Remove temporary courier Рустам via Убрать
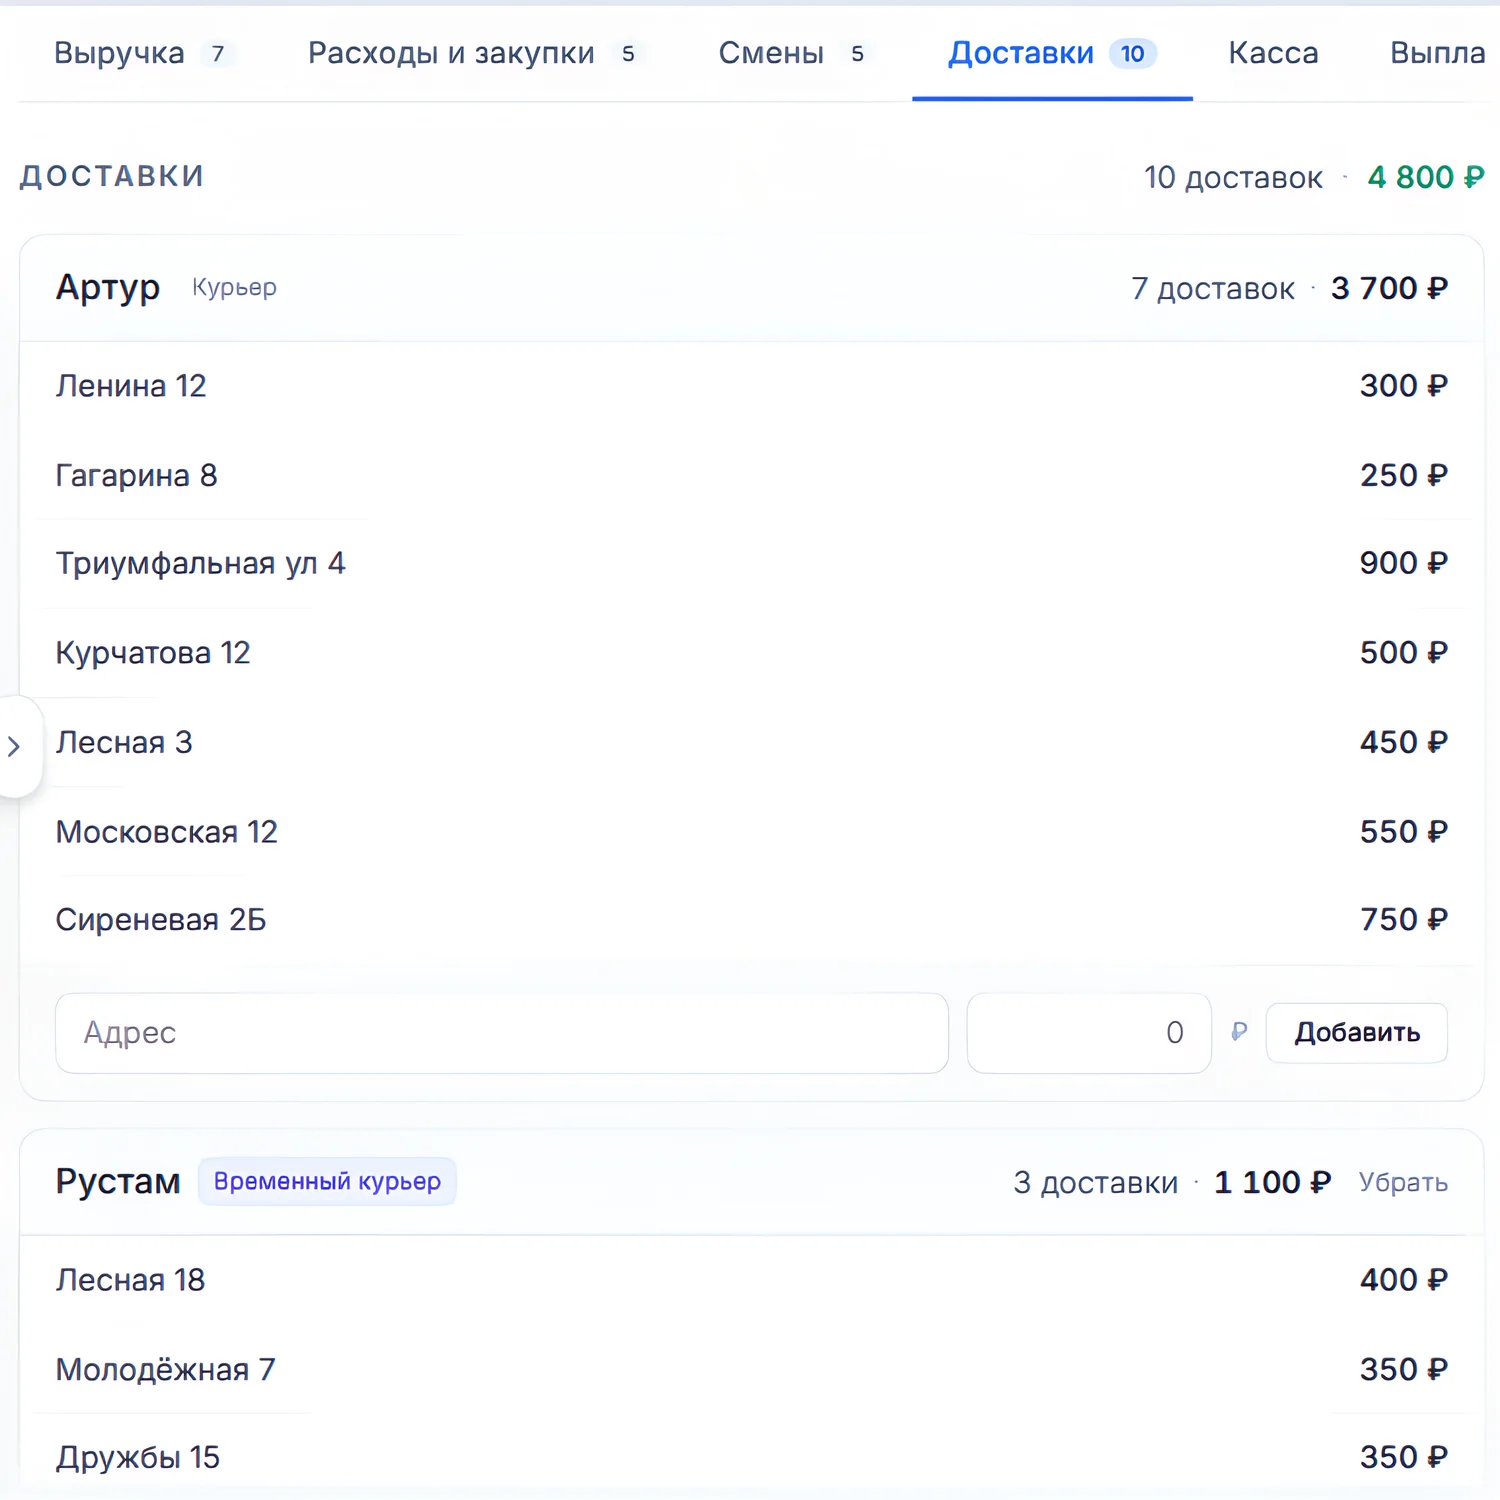The image size is (1500, 1500). 1403,1182
